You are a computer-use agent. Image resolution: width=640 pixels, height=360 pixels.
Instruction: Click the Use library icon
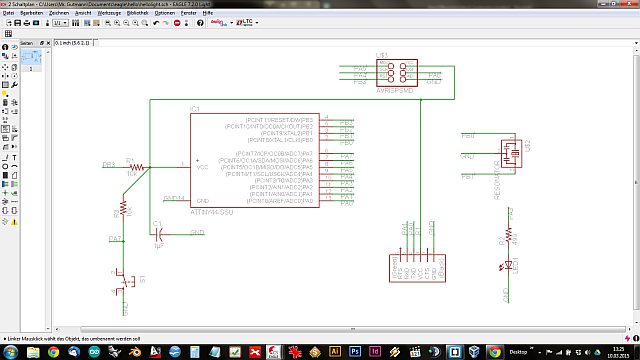76,23
